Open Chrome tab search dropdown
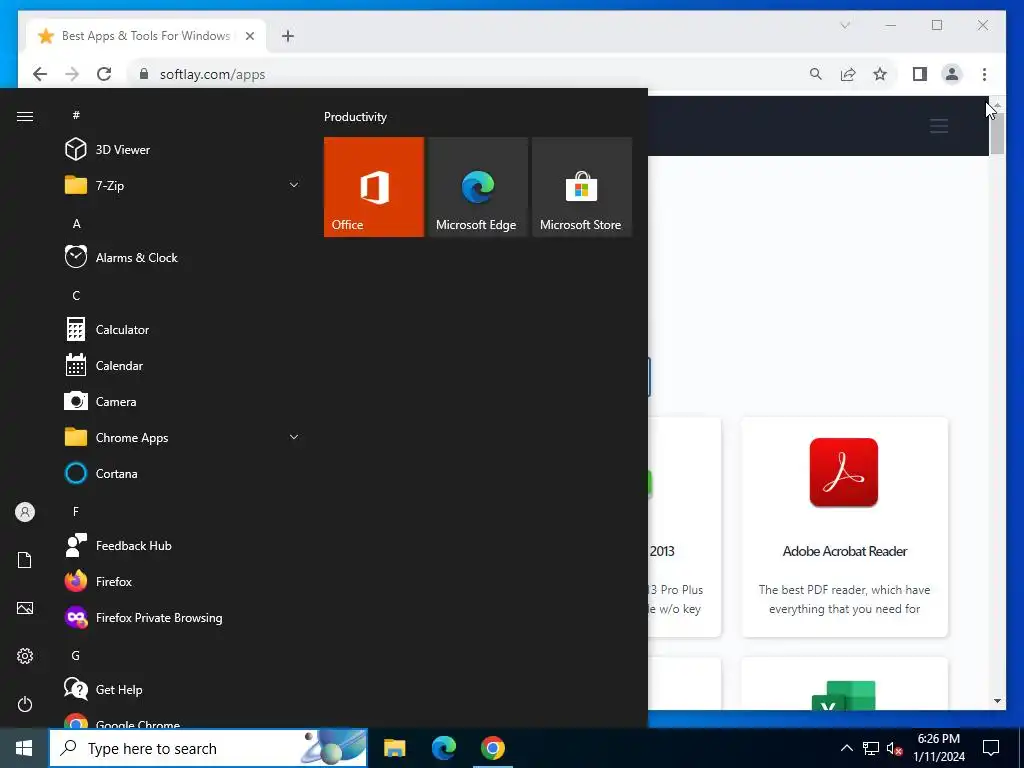1024x768 pixels. (845, 25)
